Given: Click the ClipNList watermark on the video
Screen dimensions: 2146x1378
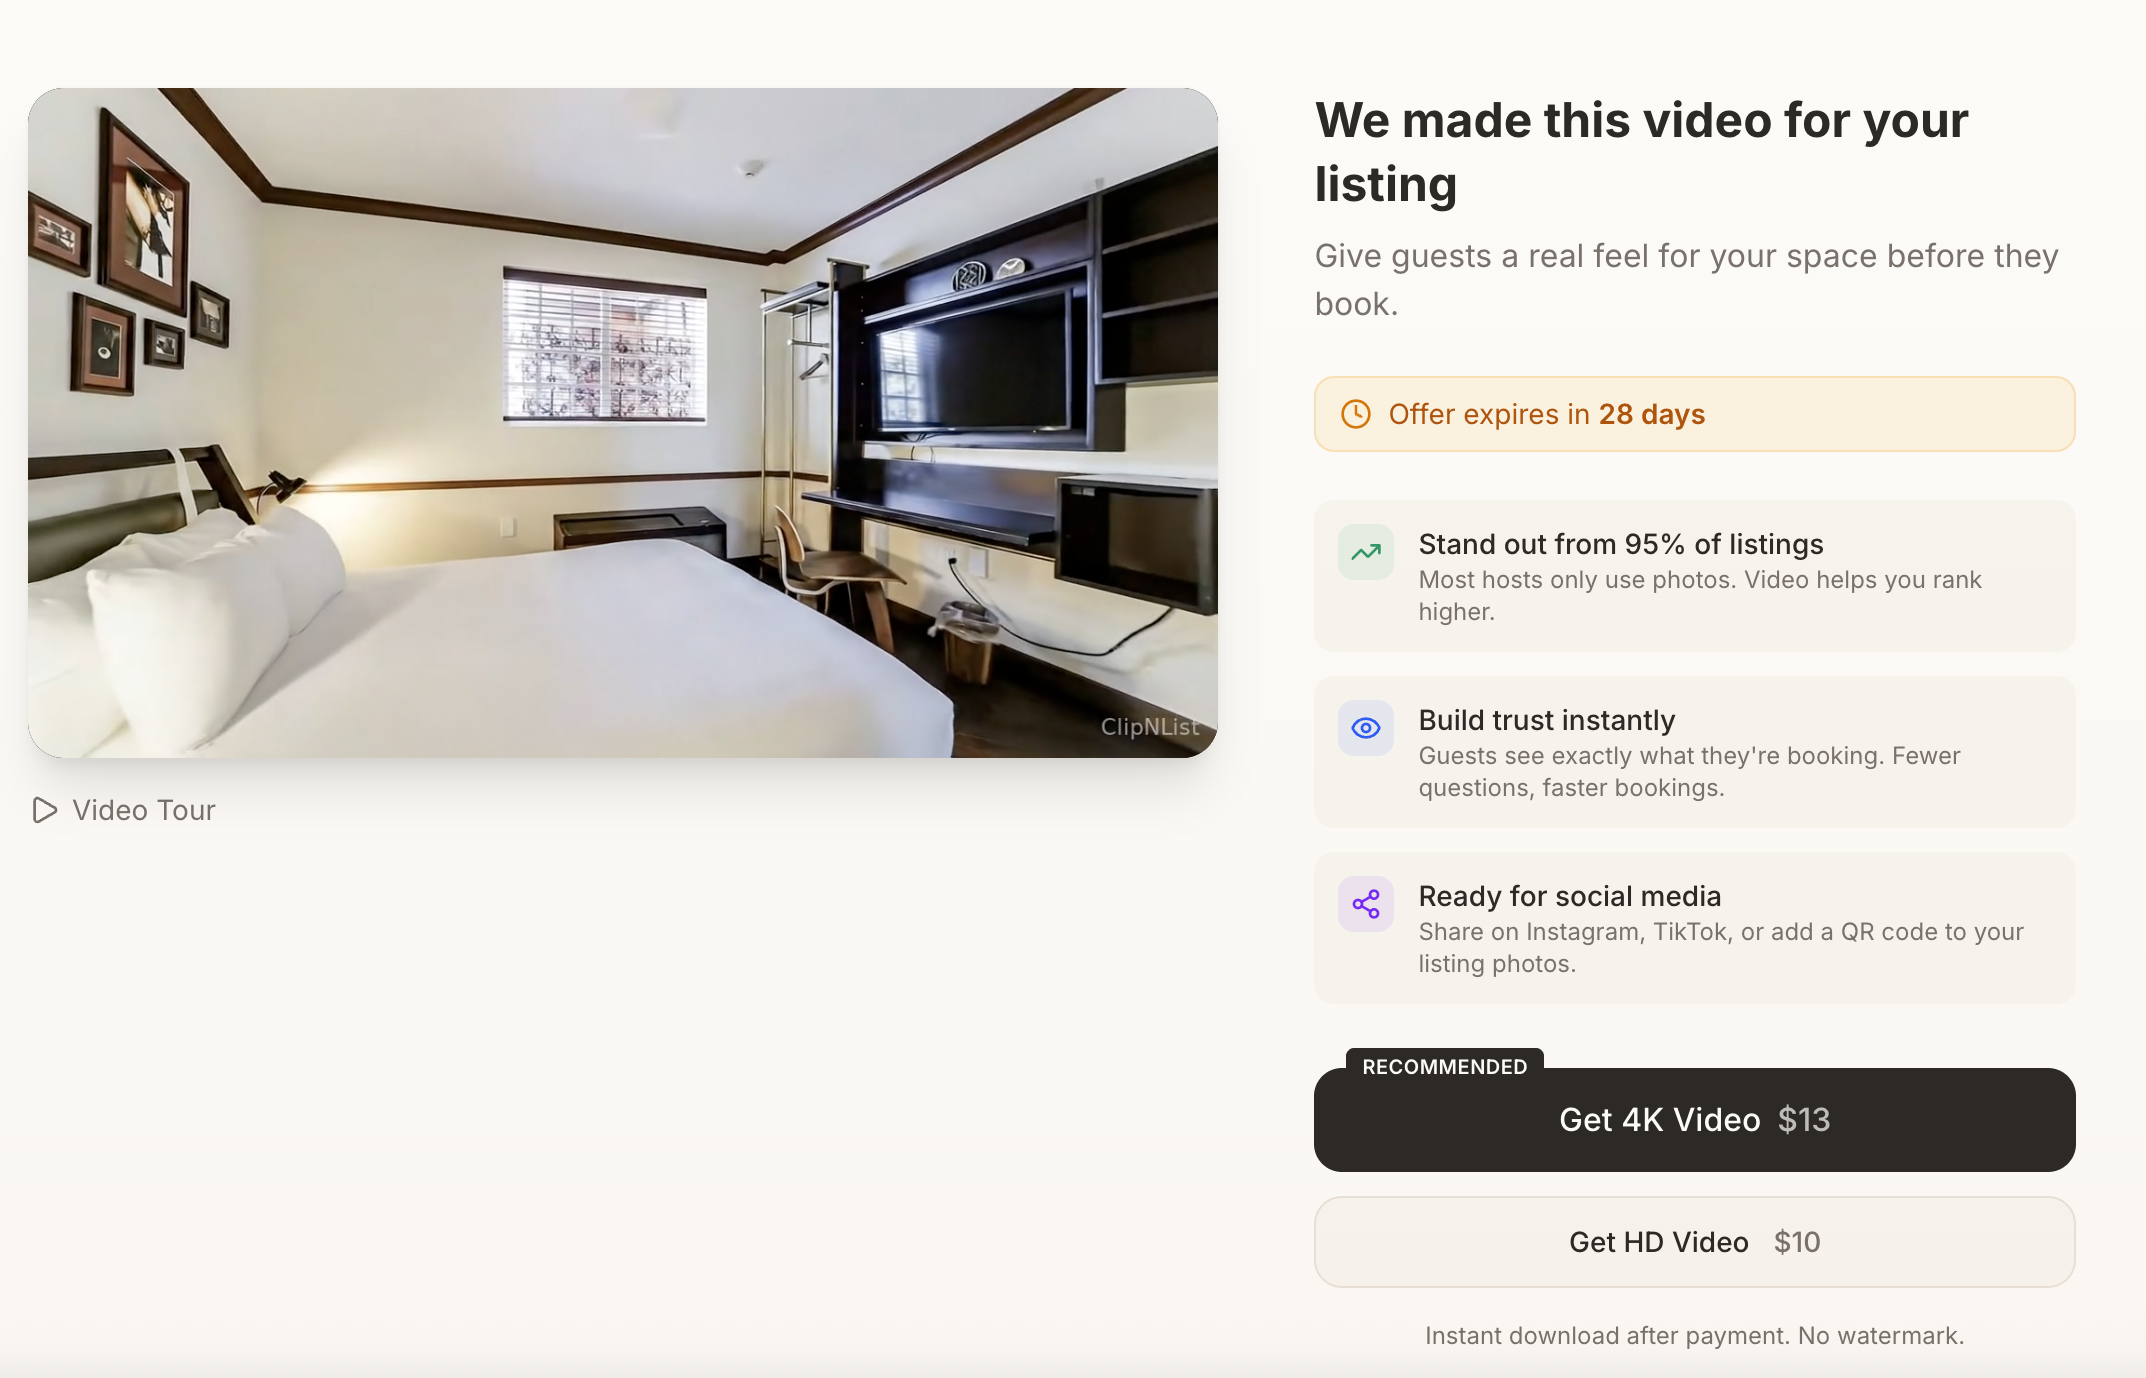Looking at the screenshot, I should pyautogui.click(x=1150, y=727).
